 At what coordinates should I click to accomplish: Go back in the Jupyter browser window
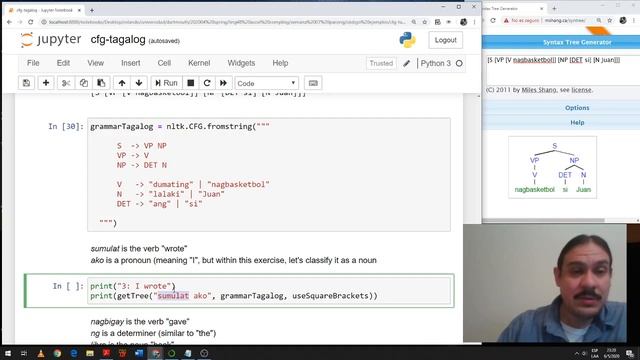(9, 22)
